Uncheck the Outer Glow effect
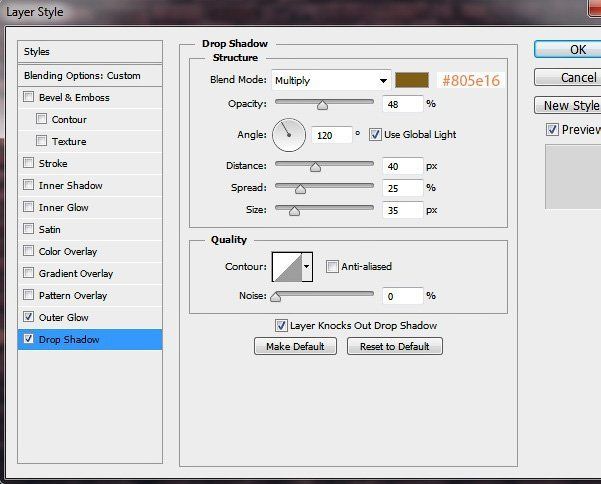This screenshot has height=484, width=601. (x=28, y=317)
